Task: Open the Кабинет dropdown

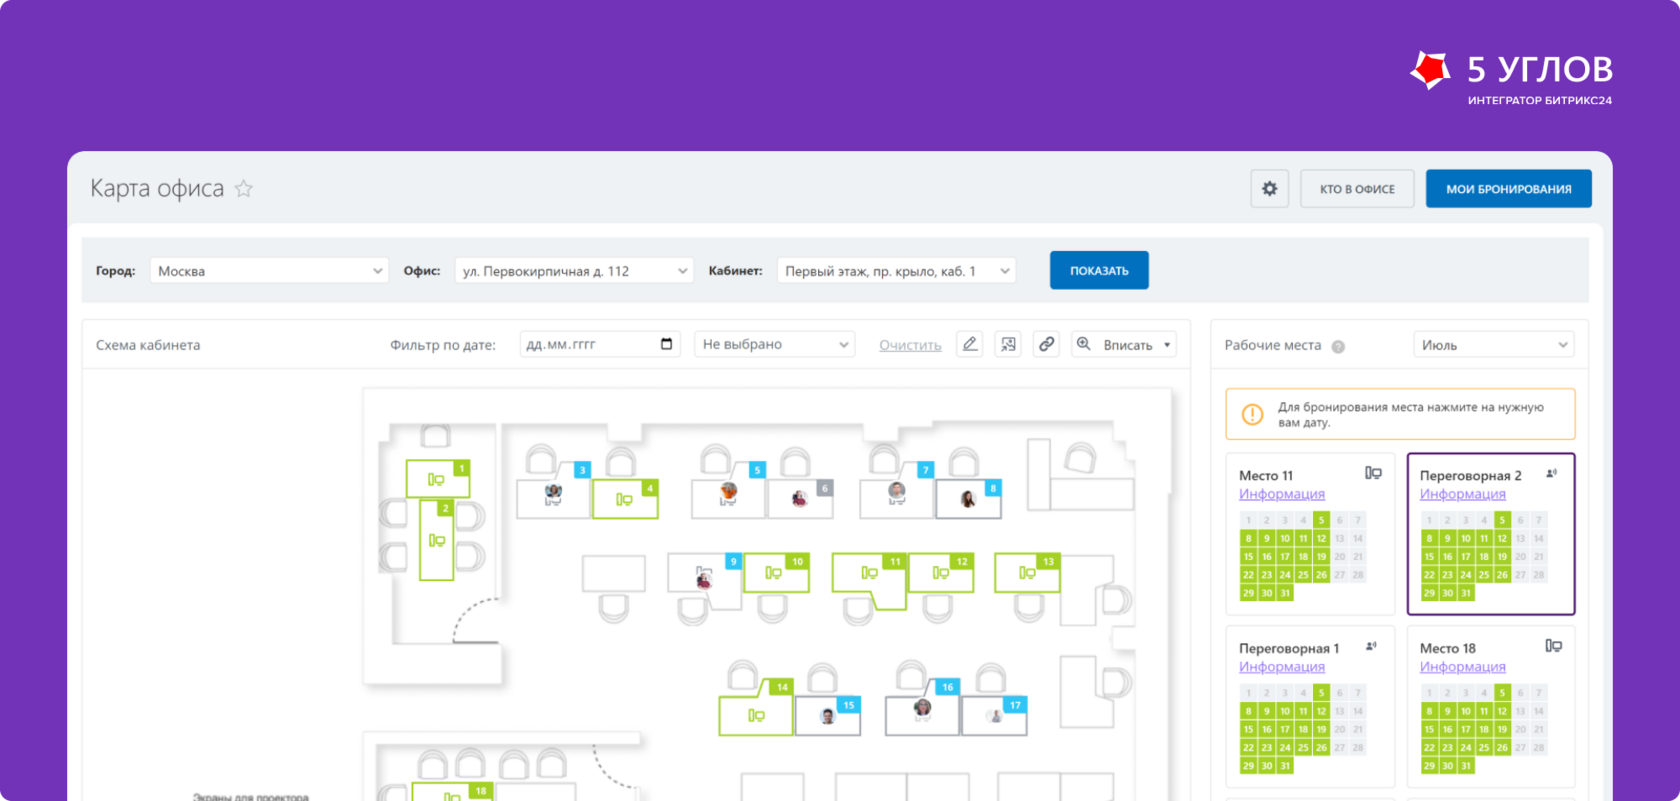Action: click(x=896, y=271)
